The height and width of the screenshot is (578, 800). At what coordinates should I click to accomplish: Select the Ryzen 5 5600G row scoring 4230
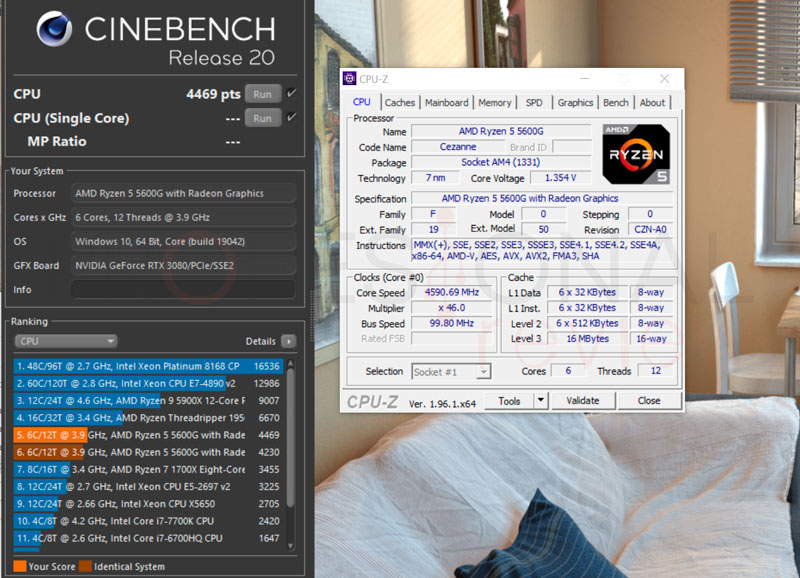(148, 452)
